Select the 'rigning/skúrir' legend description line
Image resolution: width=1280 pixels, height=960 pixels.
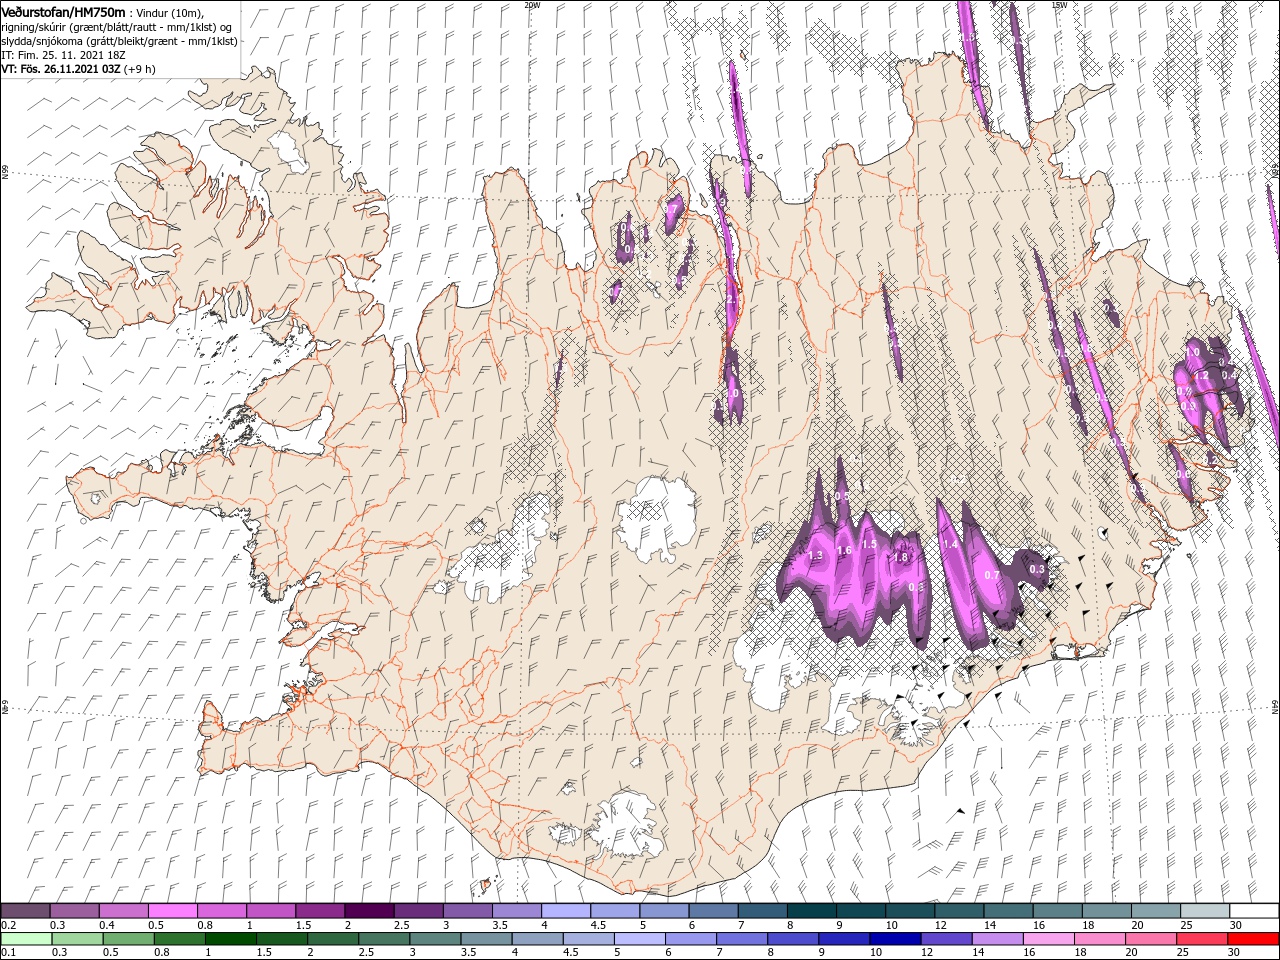click(117, 27)
